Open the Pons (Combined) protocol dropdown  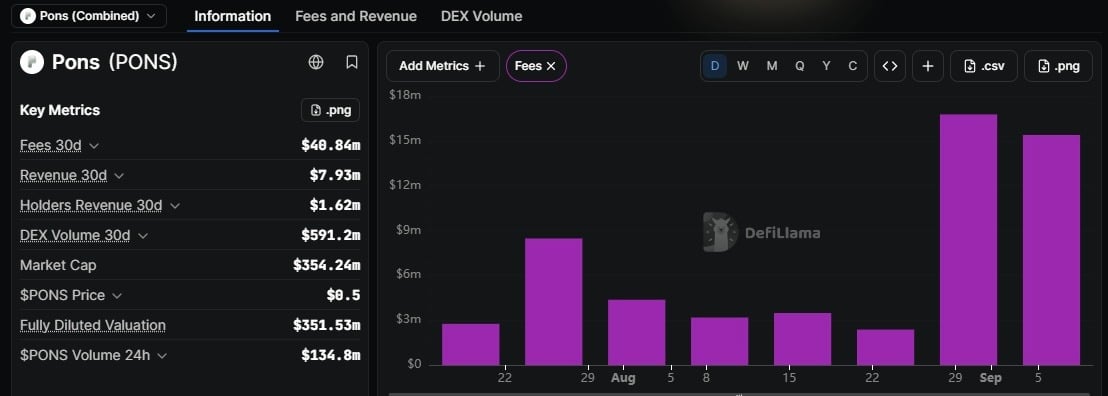click(x=89, y=16)
